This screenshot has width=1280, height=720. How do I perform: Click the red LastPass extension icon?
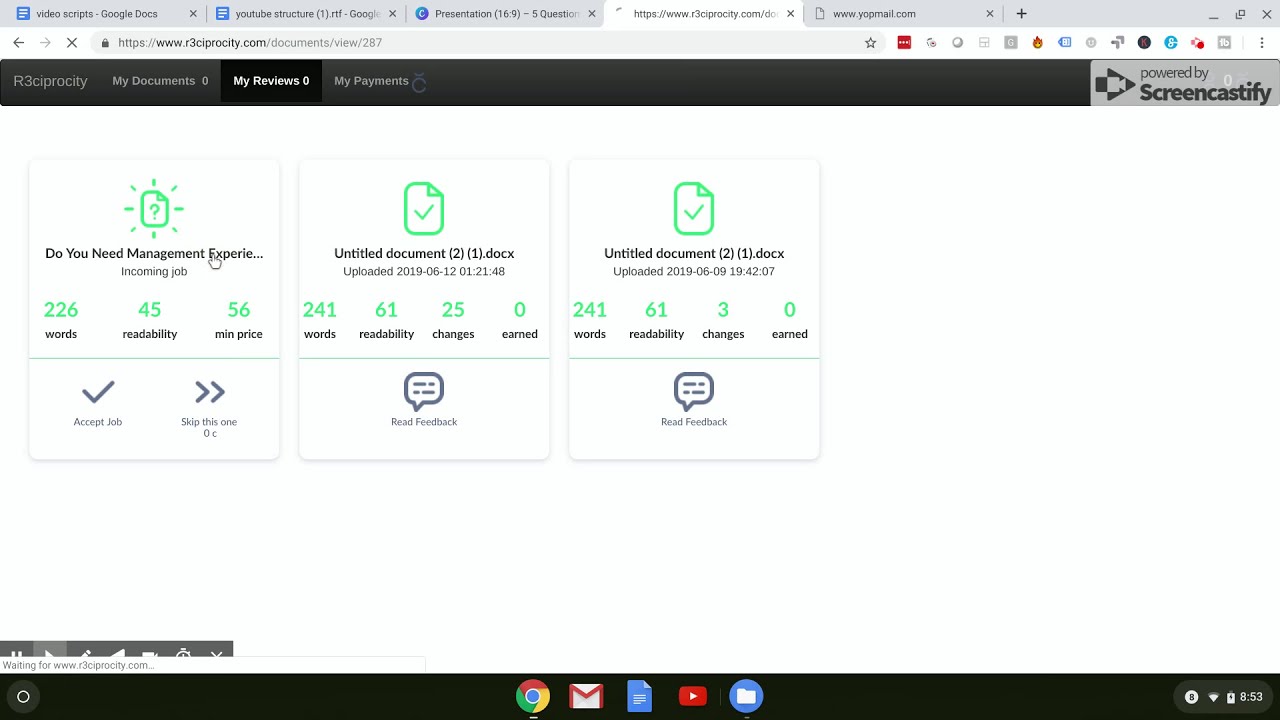click(x=904, y=43)
